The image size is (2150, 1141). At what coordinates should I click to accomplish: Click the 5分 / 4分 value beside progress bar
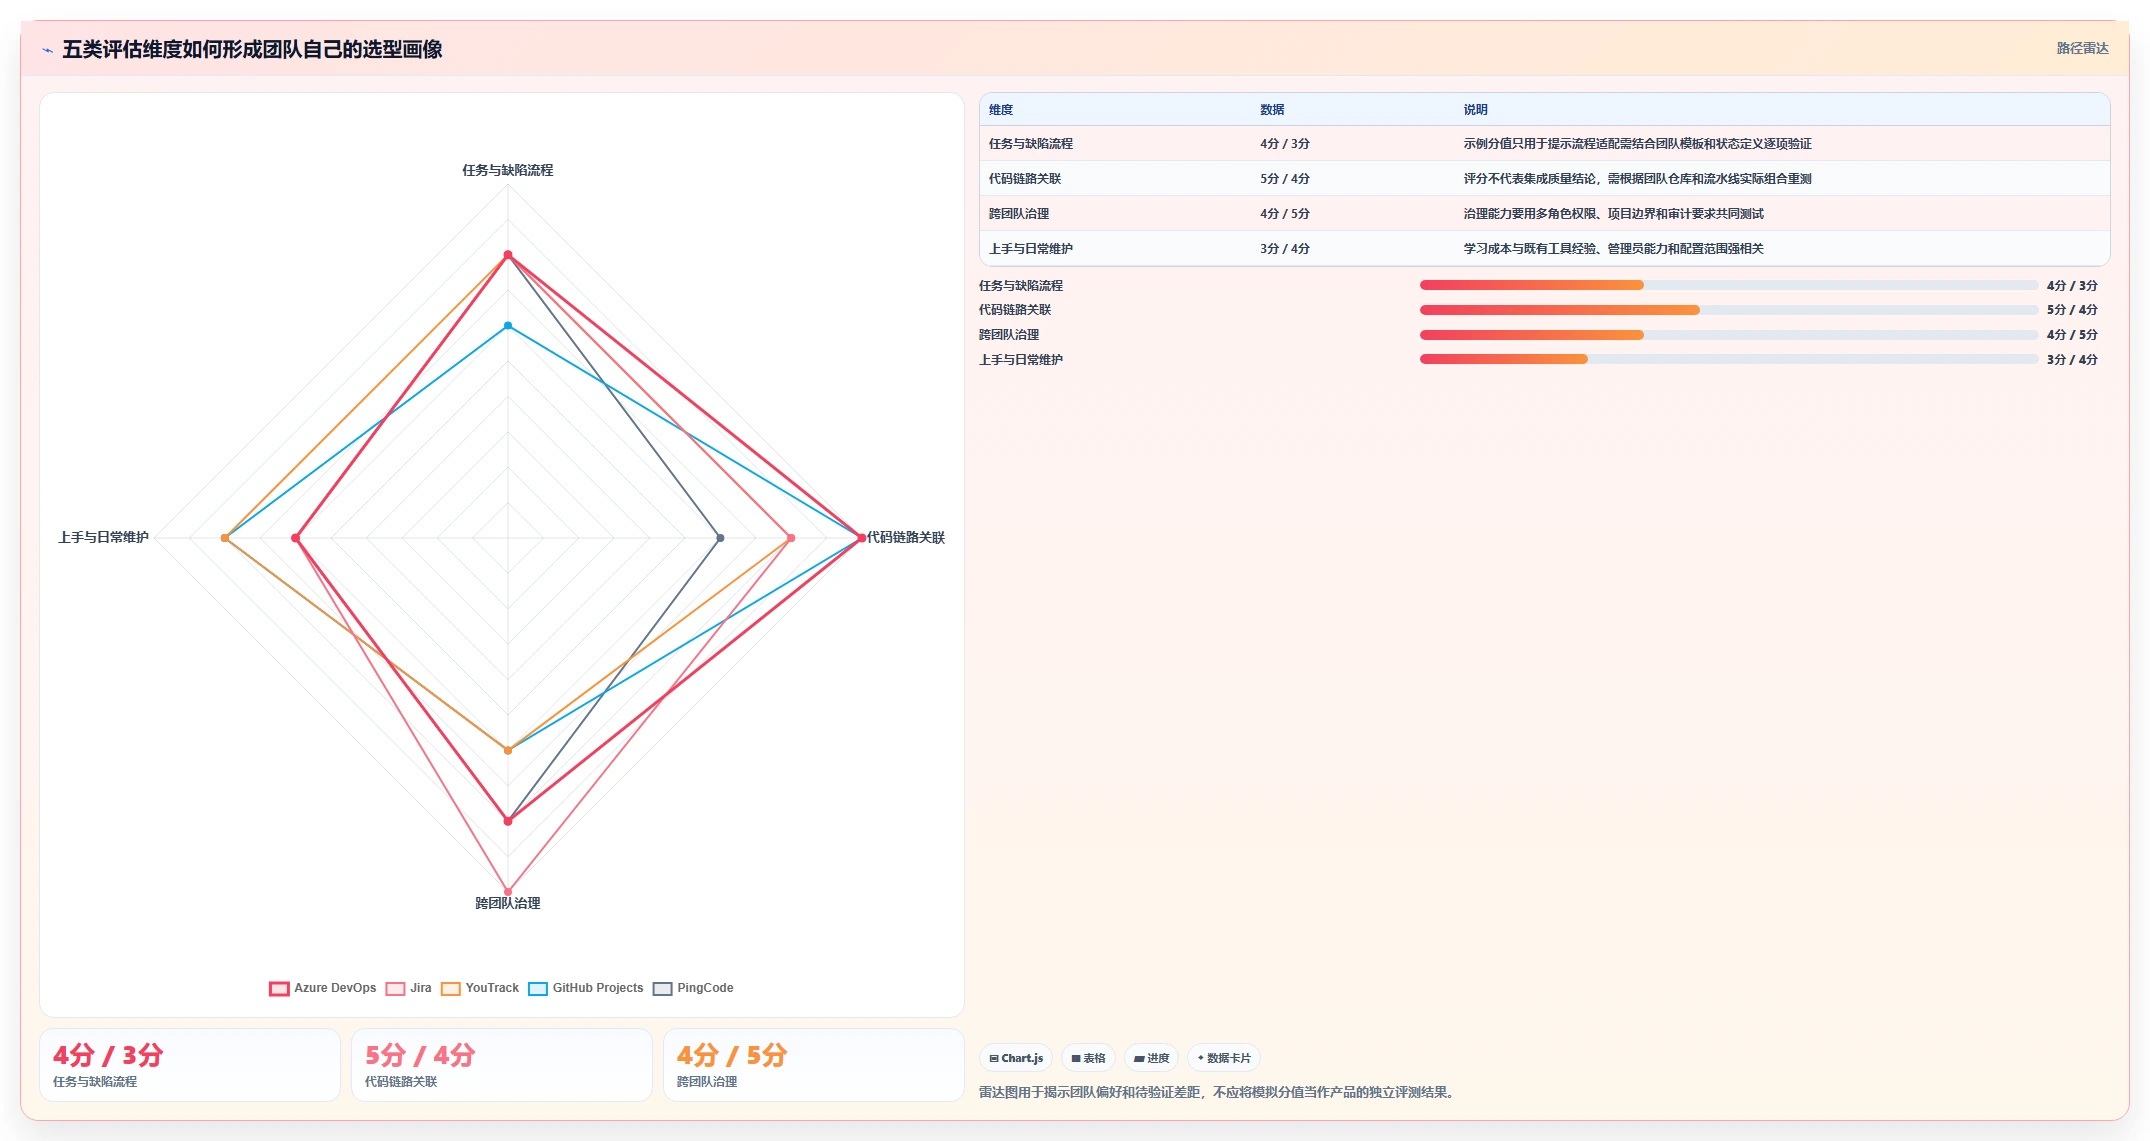[2072, 310]
